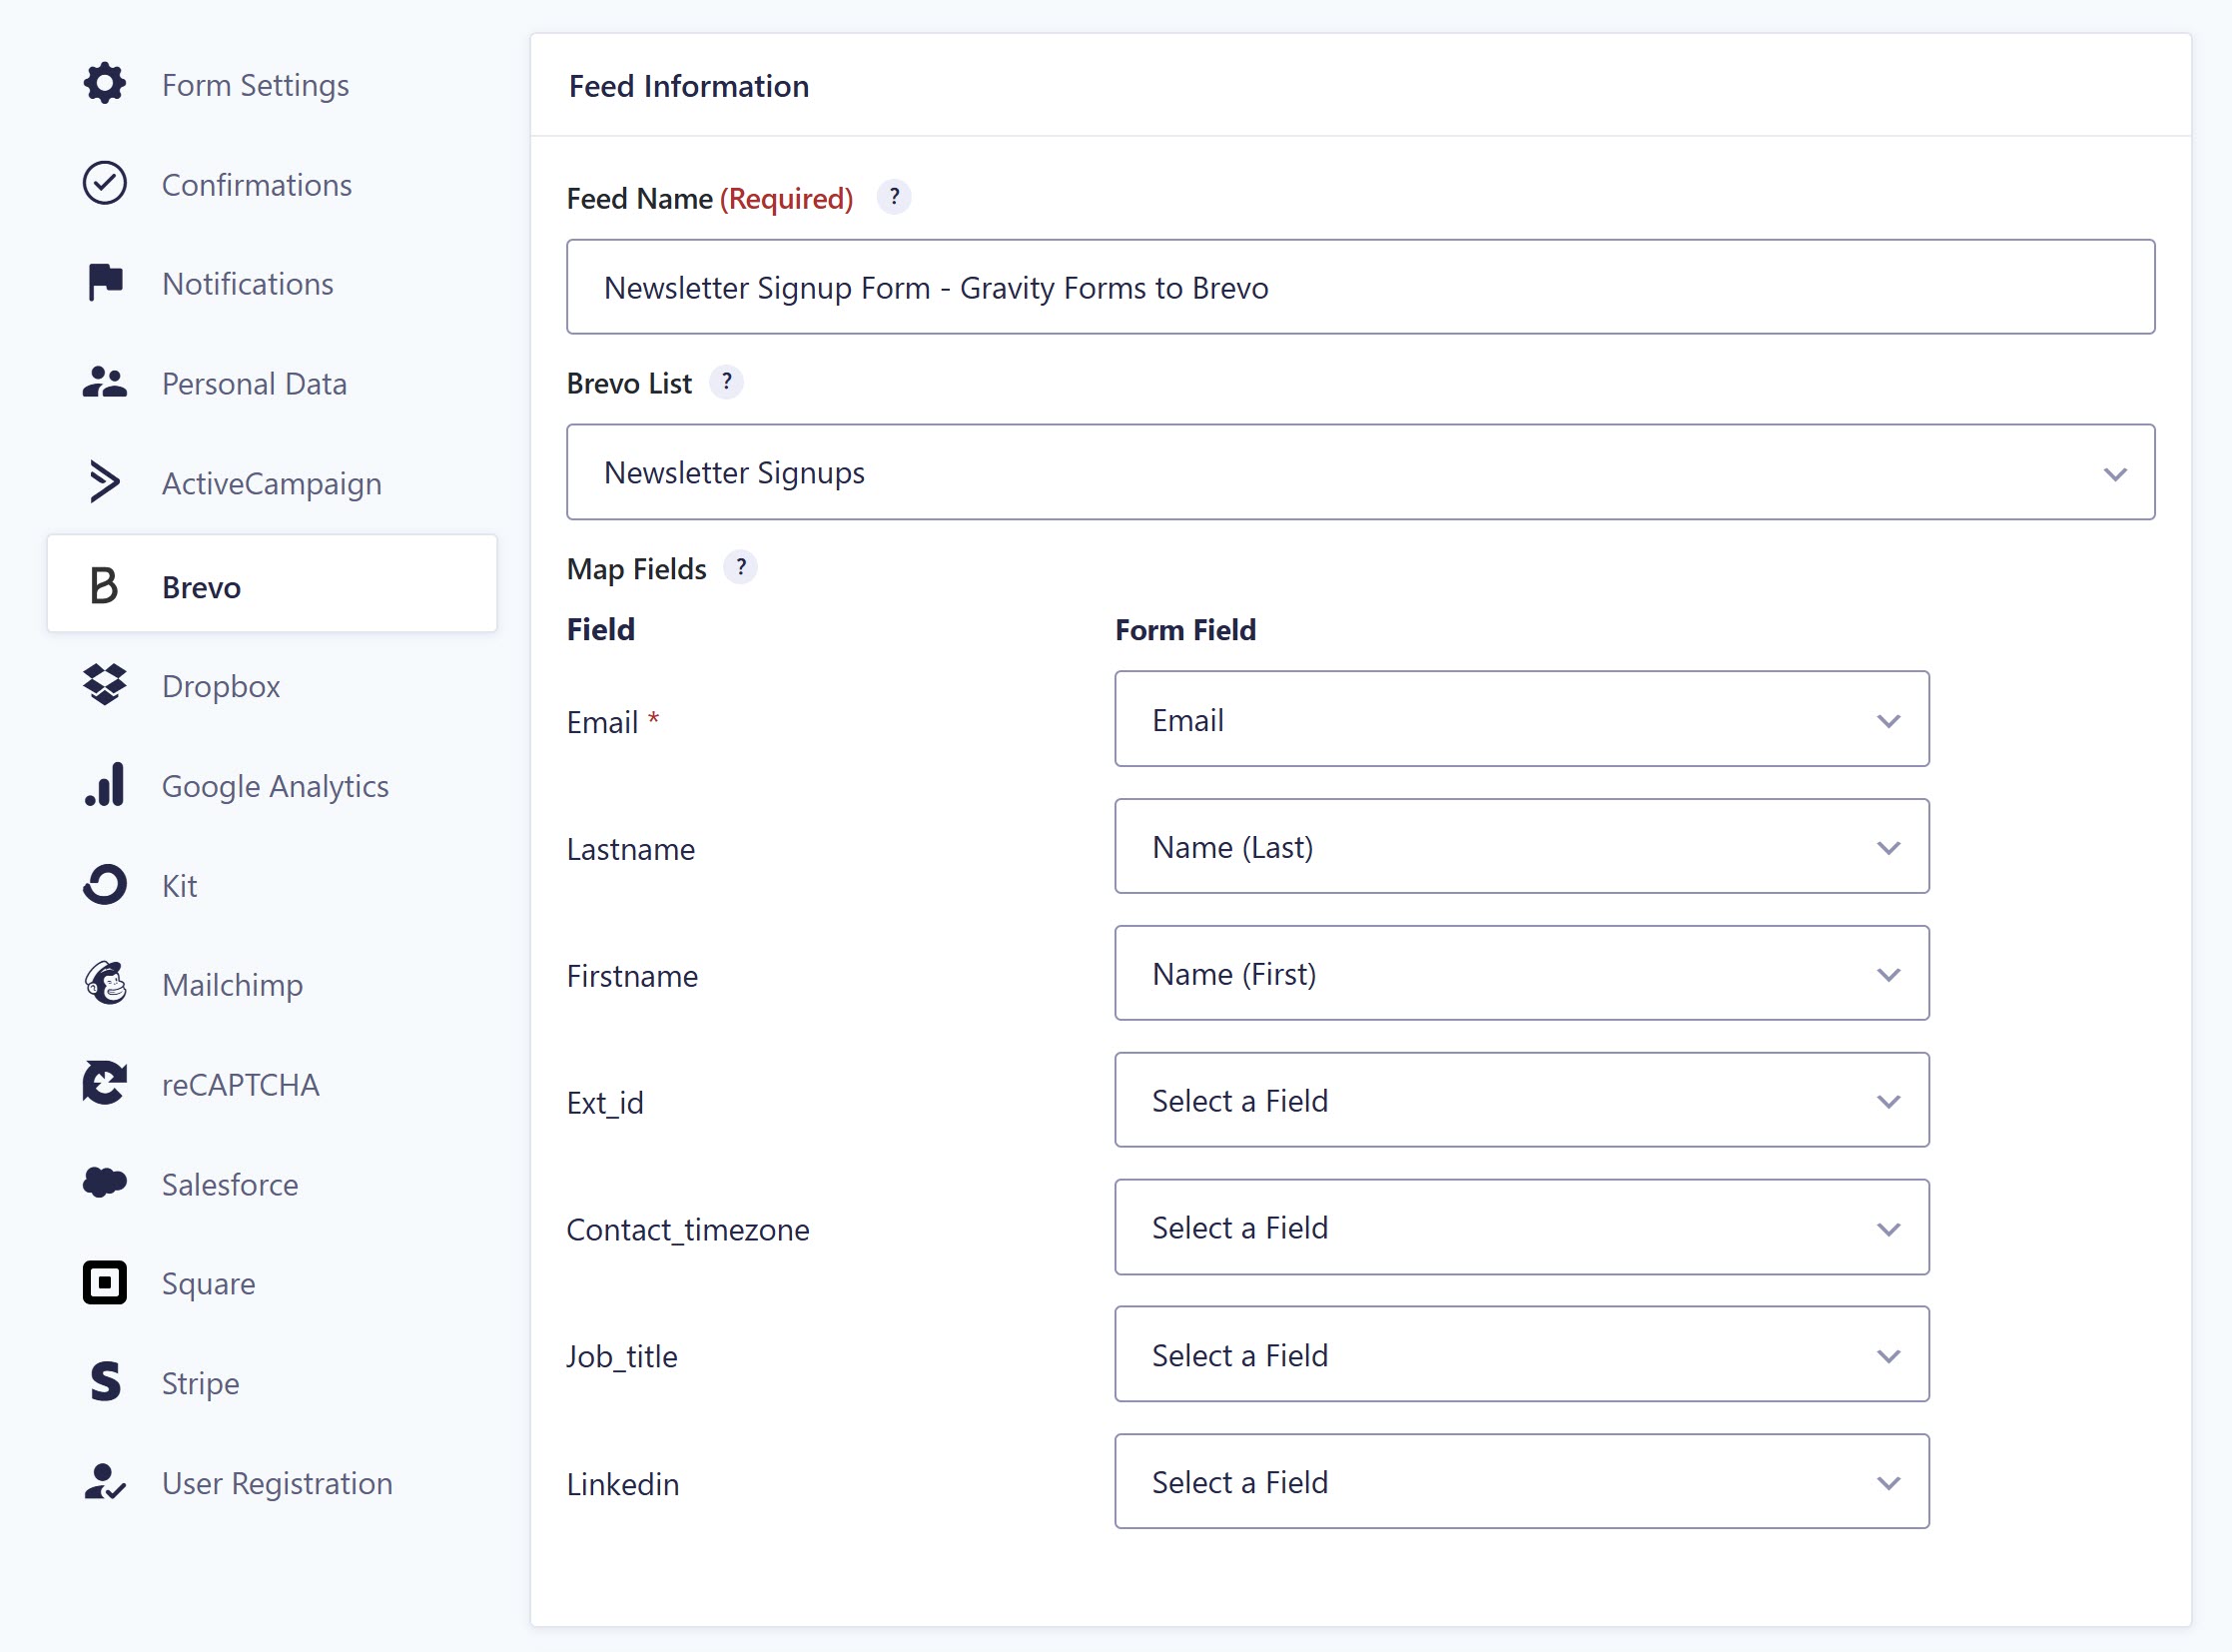The height and width of the screenshot is (1652, 2232).
Task: Click the Linkedin field label
Action: tap(623, 1484)
